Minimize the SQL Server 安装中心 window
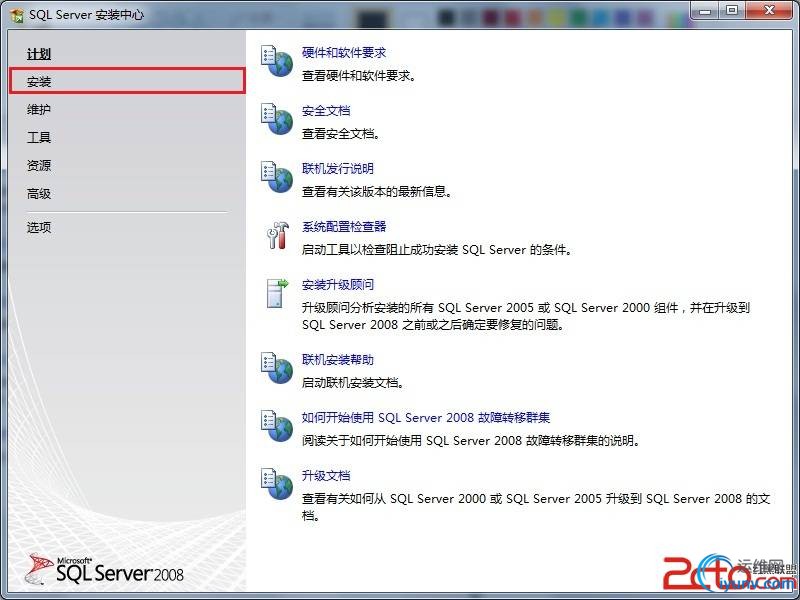The width and height of the screenshot is (800, 600). (705, 10)
